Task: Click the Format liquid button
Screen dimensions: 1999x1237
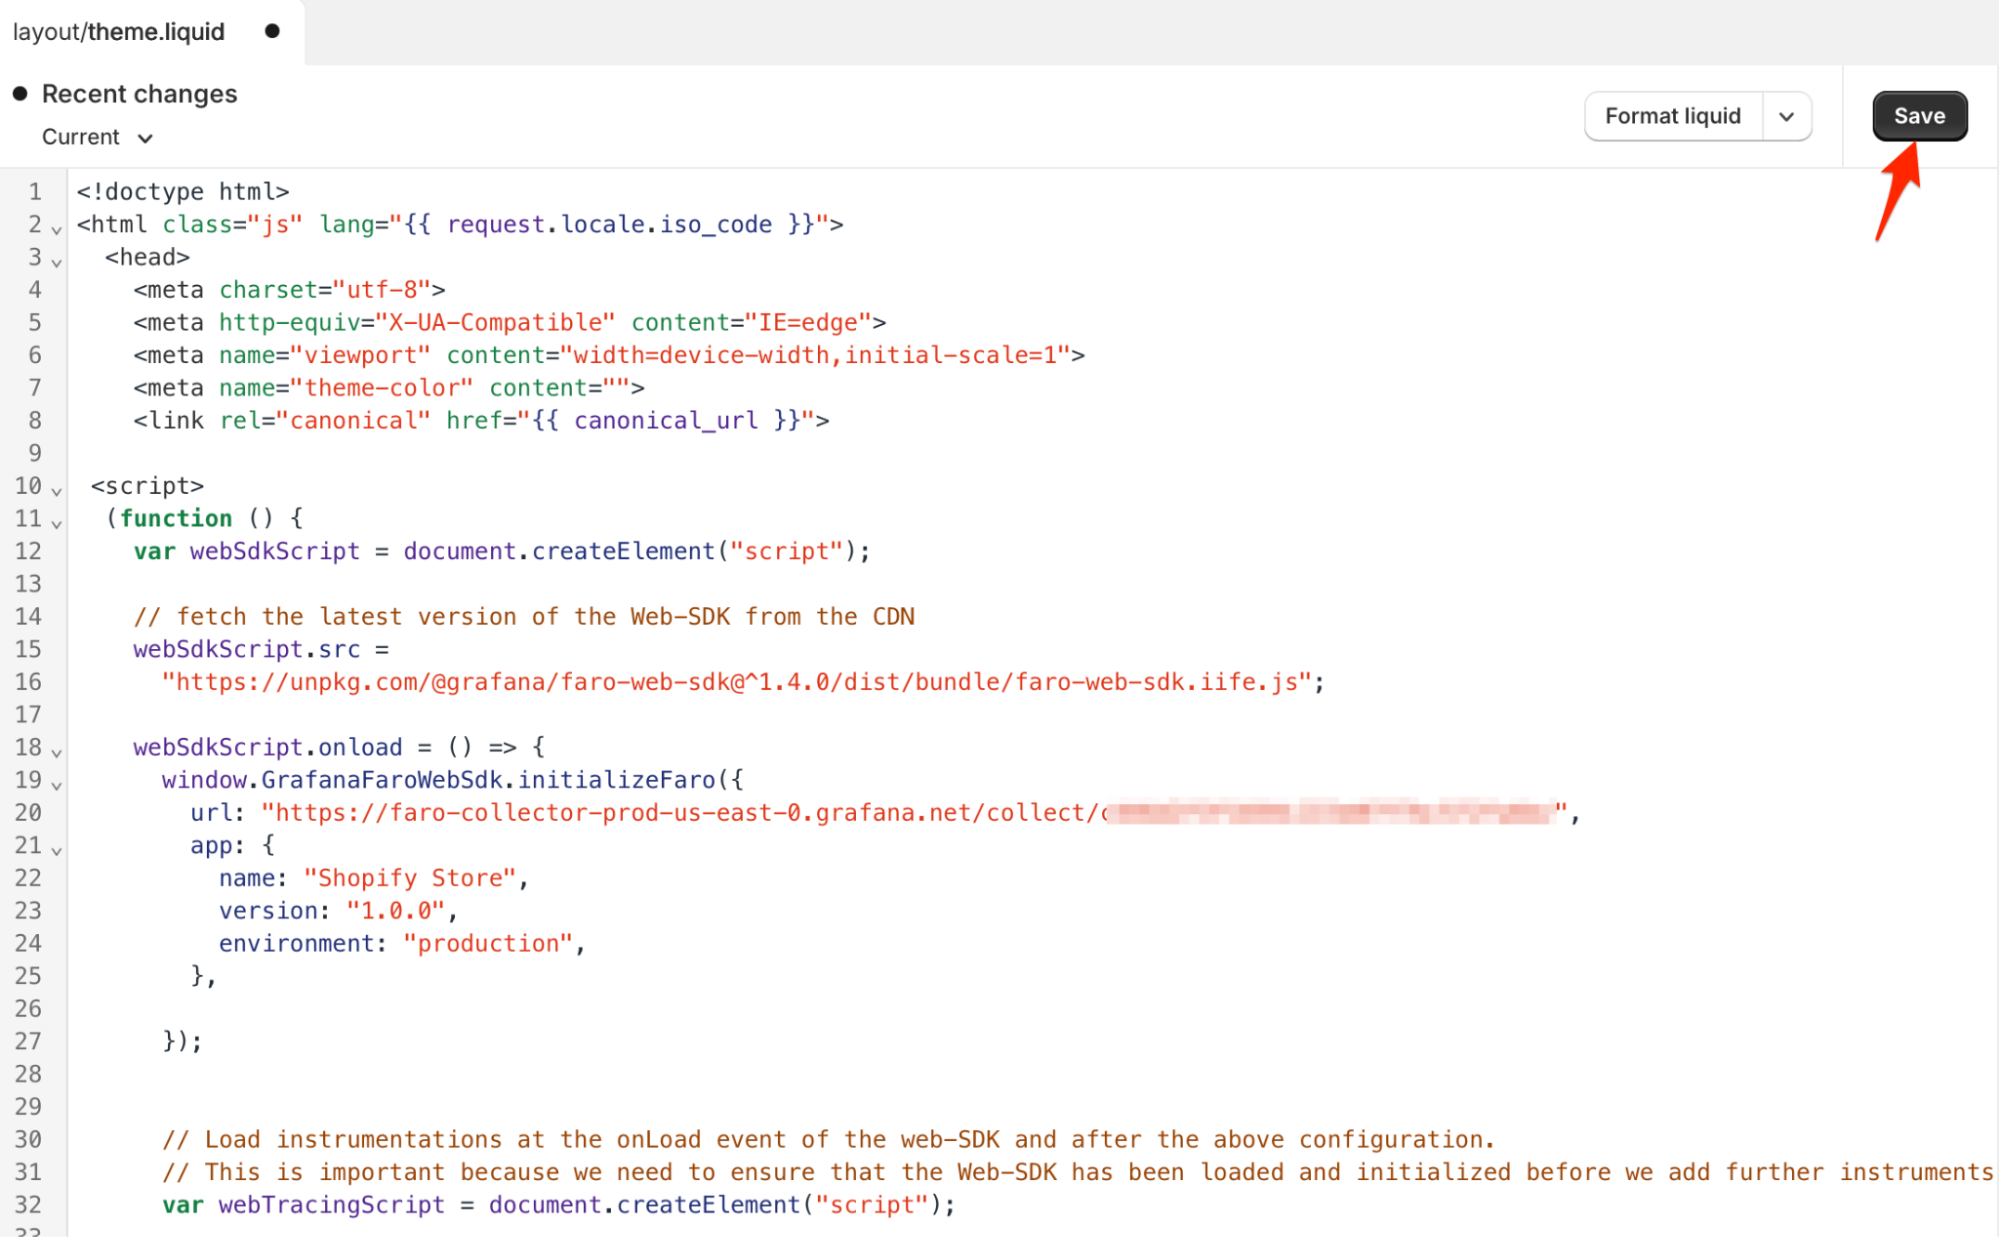Action: coord(1672,115)
